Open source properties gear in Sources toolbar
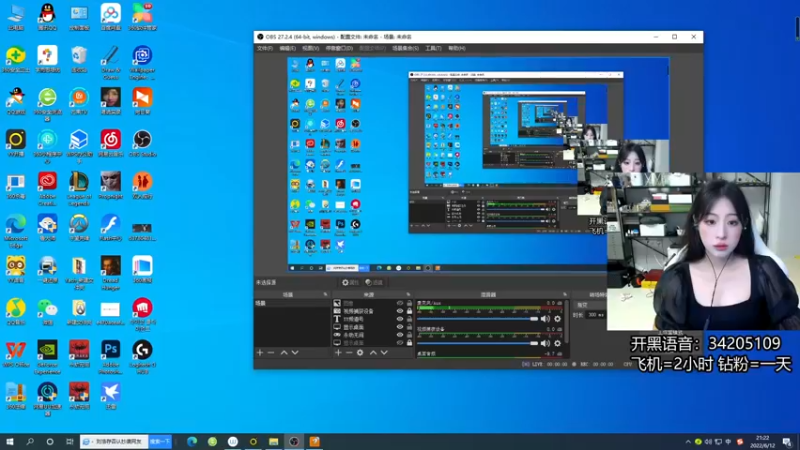The image size is (800, 450). click(360, 353)
